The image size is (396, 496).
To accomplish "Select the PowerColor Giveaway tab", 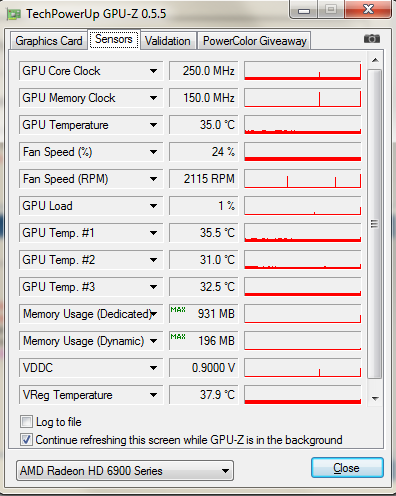I will [255, 41].
